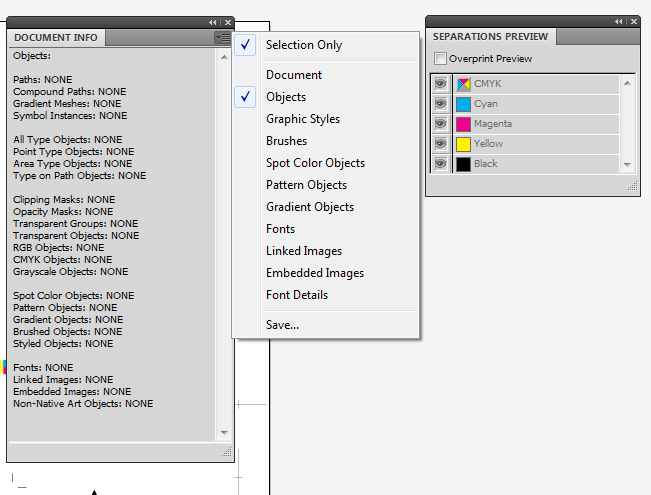Click the 'Fonts: NONE' line
This screenshot has height=495, width=651.
point(43,368)
